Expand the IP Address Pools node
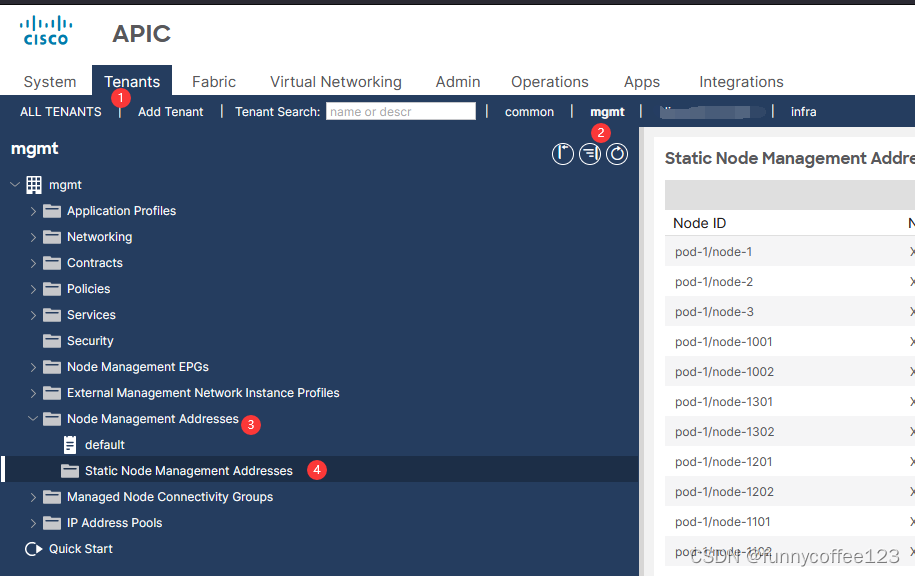The height and width of the screenshot is (576, 915). [33, 523]
